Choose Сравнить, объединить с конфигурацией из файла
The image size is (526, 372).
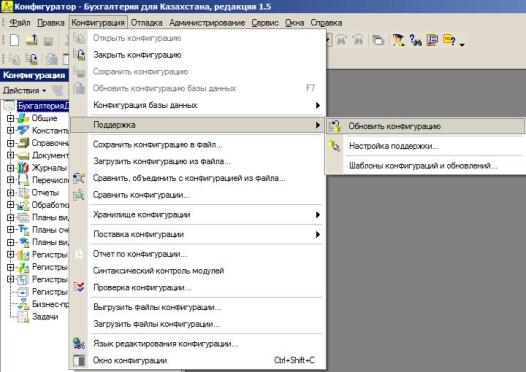(x=198, y=178)
